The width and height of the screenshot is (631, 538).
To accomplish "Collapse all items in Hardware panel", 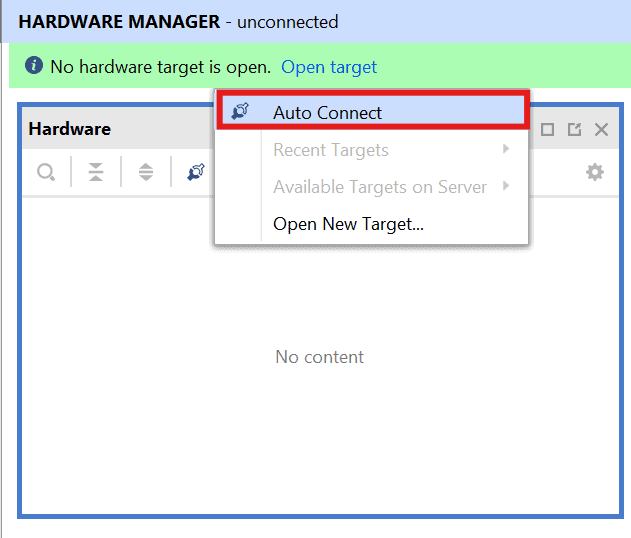I will [96, 172].
